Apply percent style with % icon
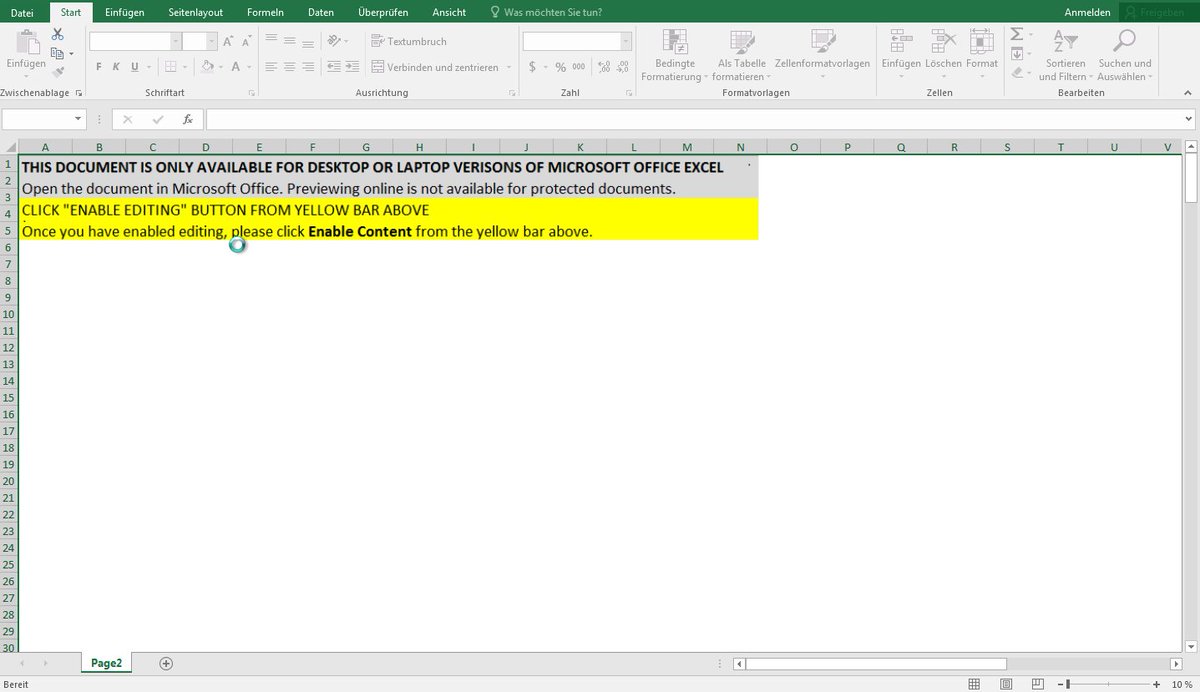This screenshot has width=1200, height=692. (x=560, y=67)
